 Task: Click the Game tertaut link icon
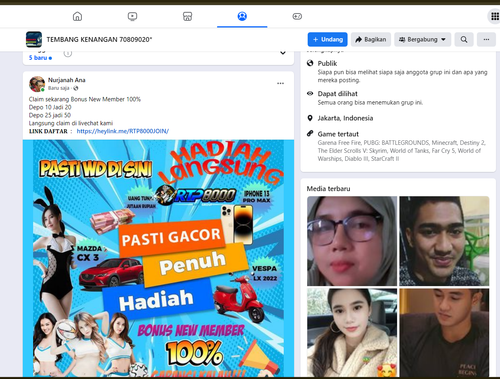pos(310,134)
